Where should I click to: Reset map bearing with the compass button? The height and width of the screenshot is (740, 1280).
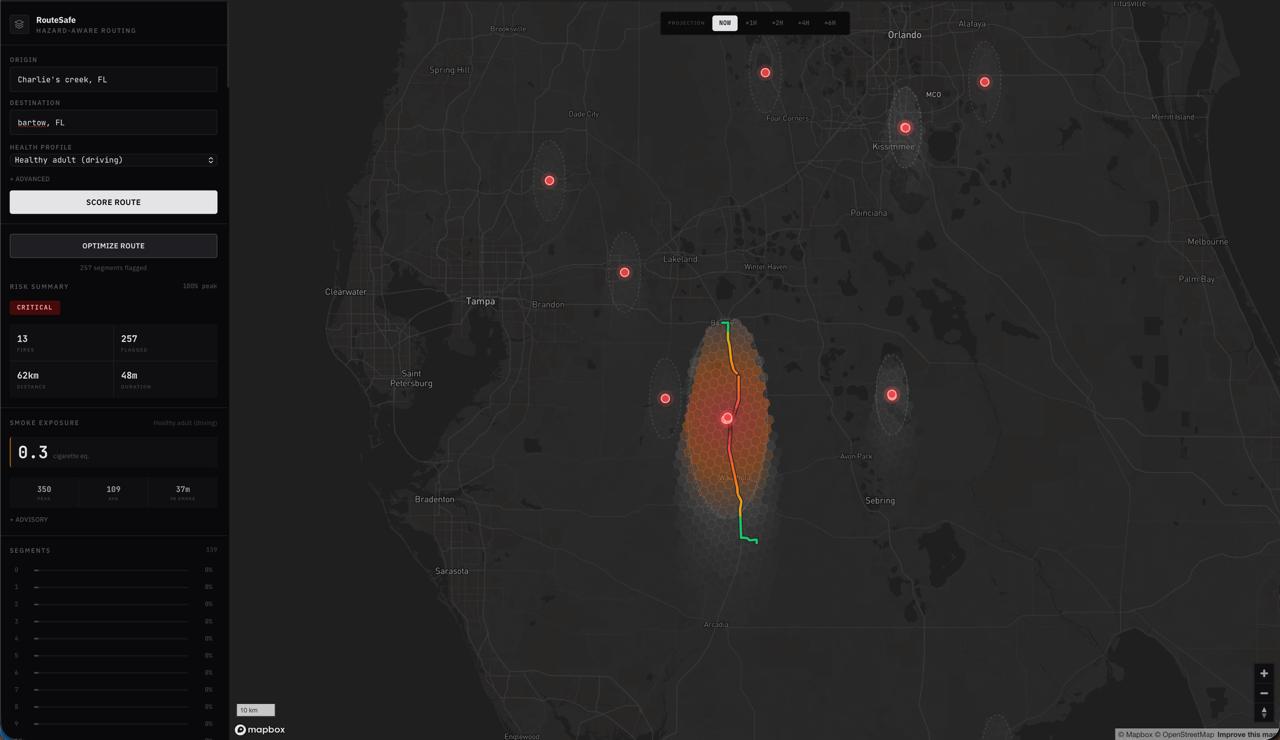(x=1264, y=712)
